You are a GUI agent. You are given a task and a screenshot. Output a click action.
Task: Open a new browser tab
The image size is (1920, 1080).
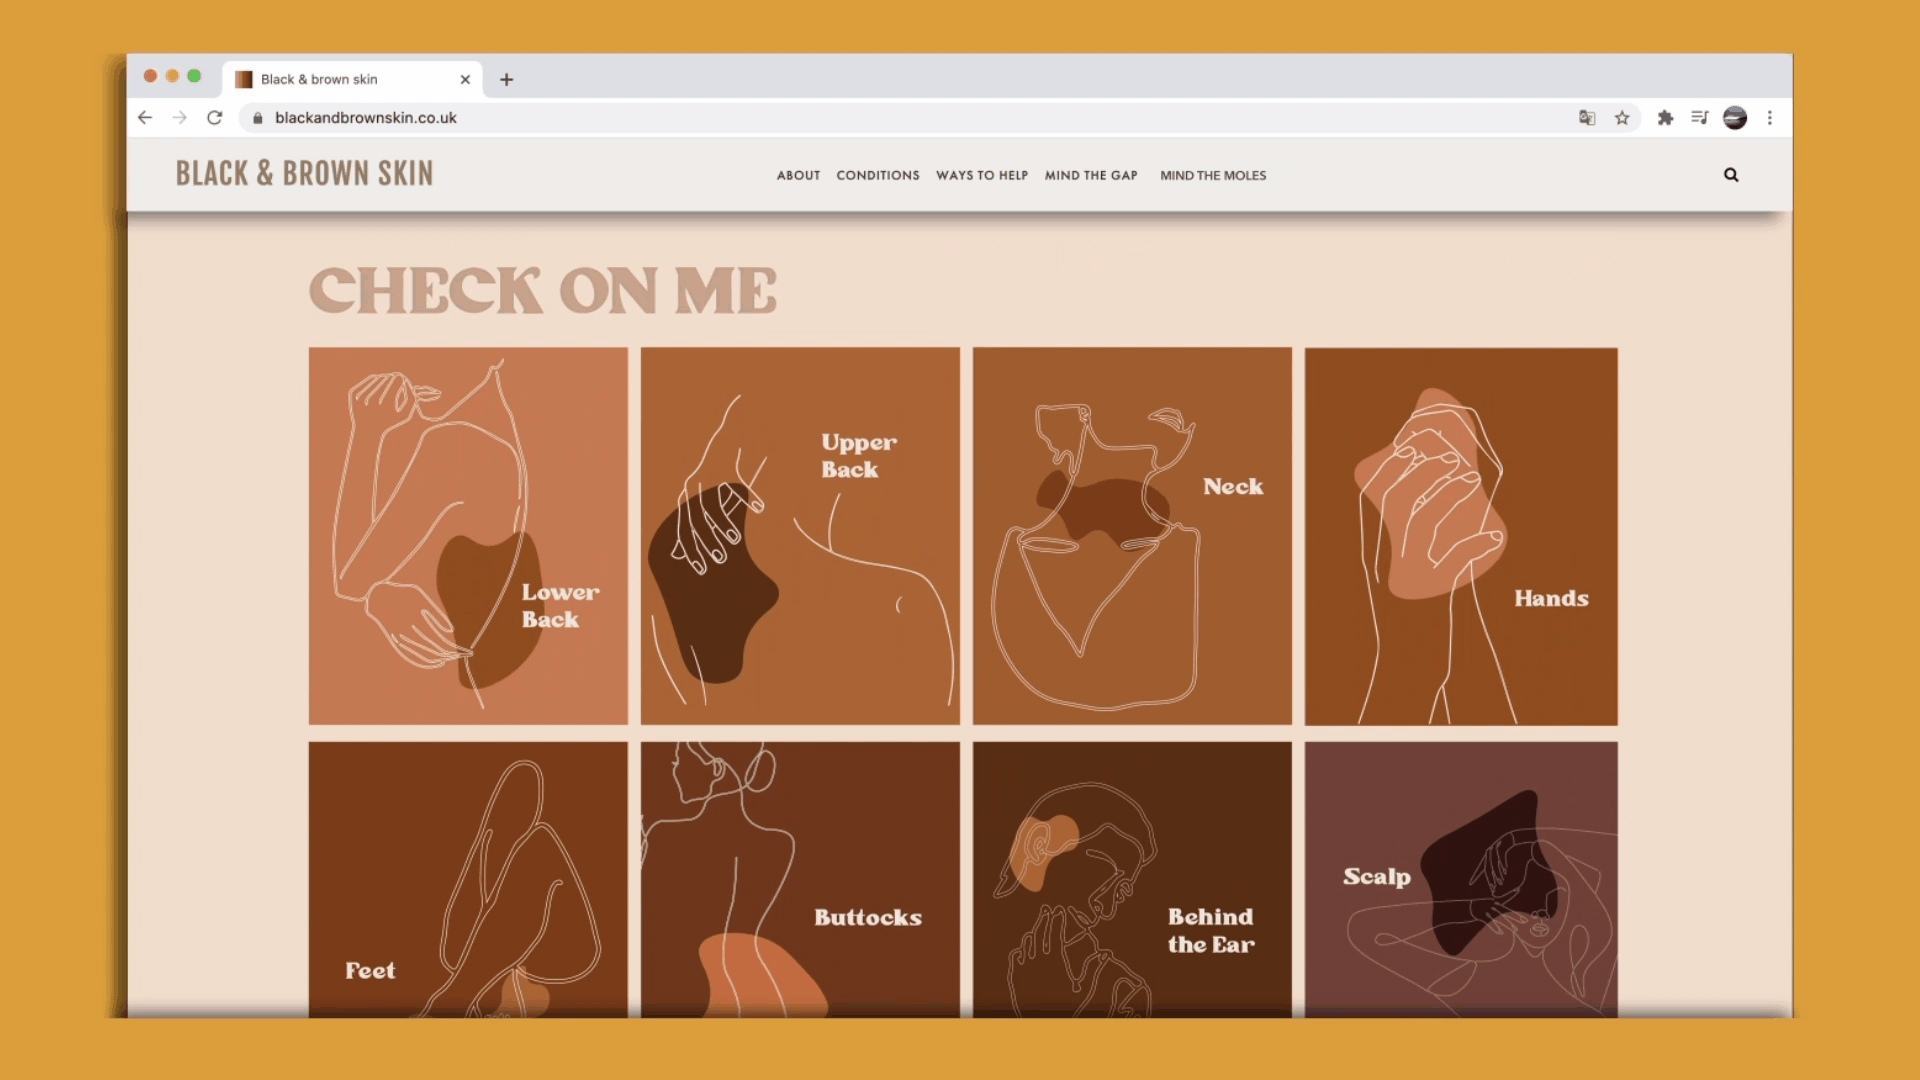(506, 79)
